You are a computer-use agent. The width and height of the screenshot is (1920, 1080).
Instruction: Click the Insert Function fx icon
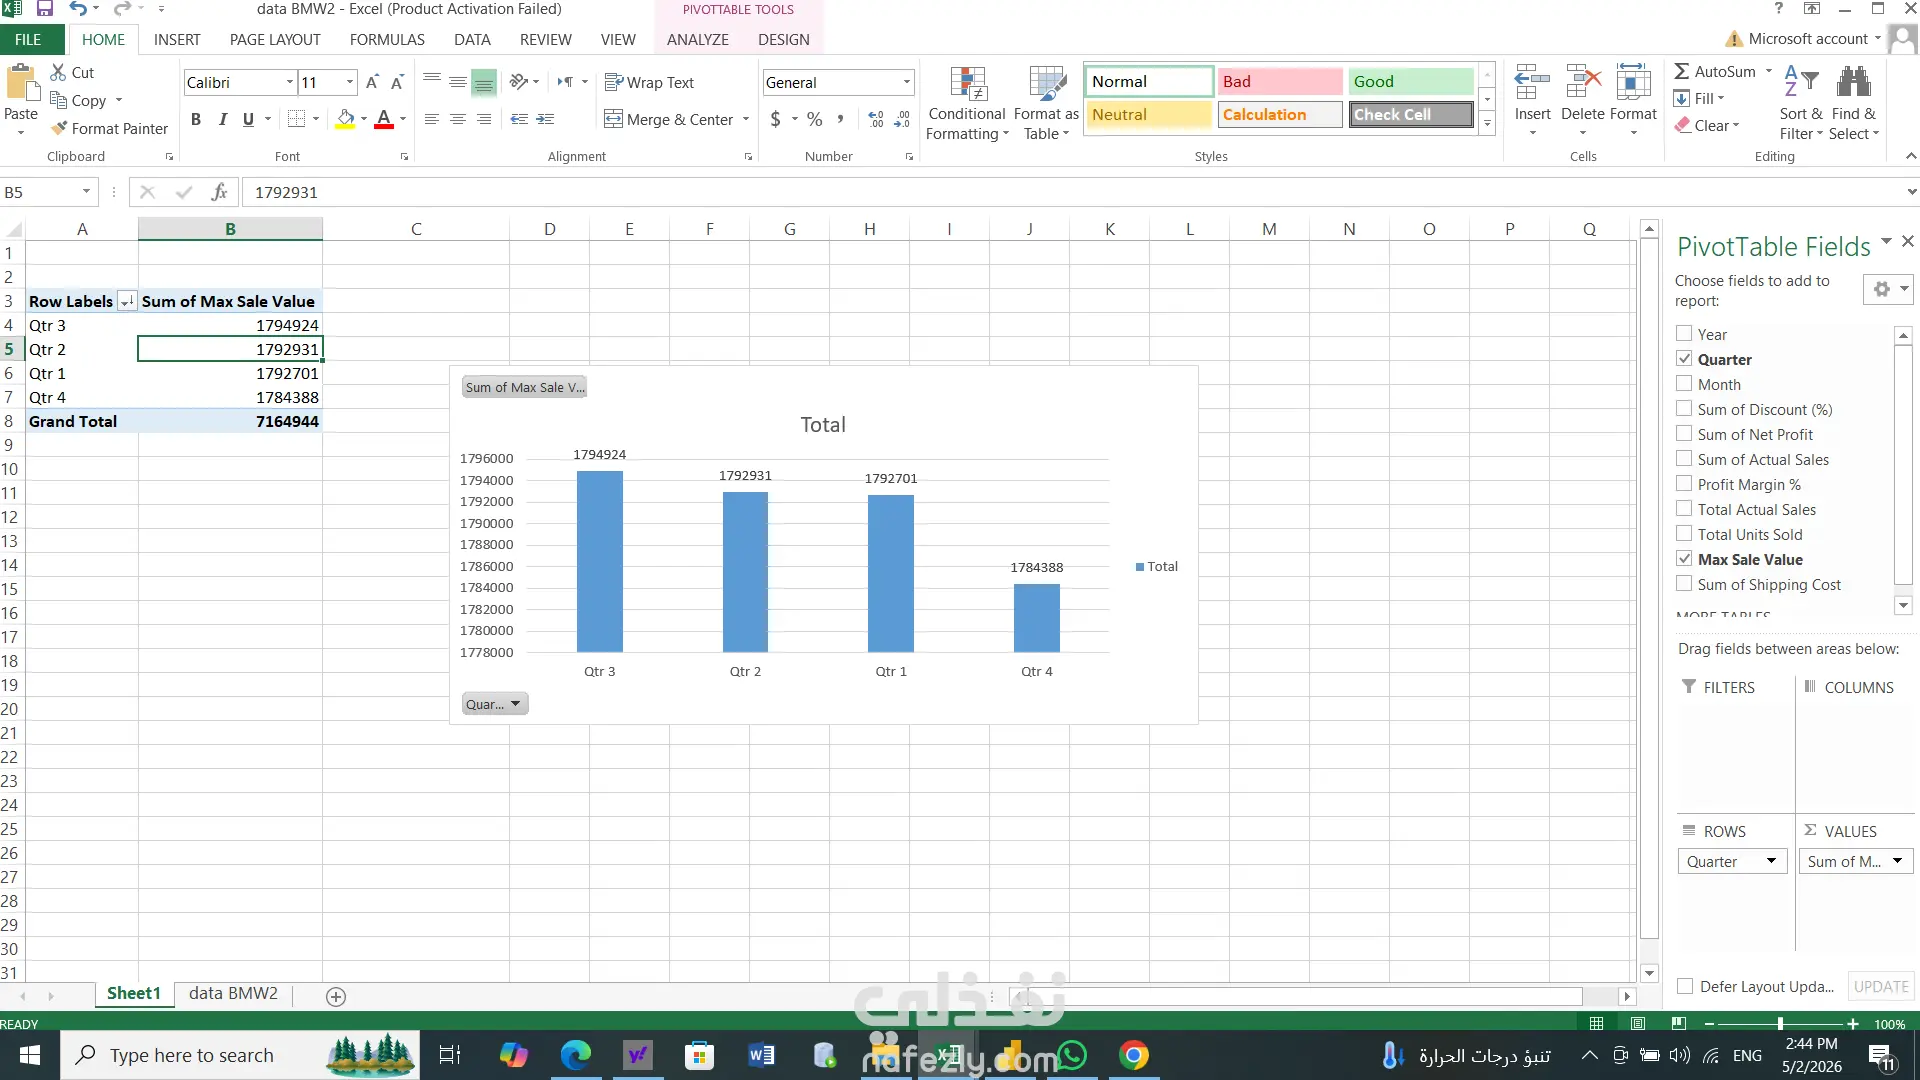coord(219,192)
